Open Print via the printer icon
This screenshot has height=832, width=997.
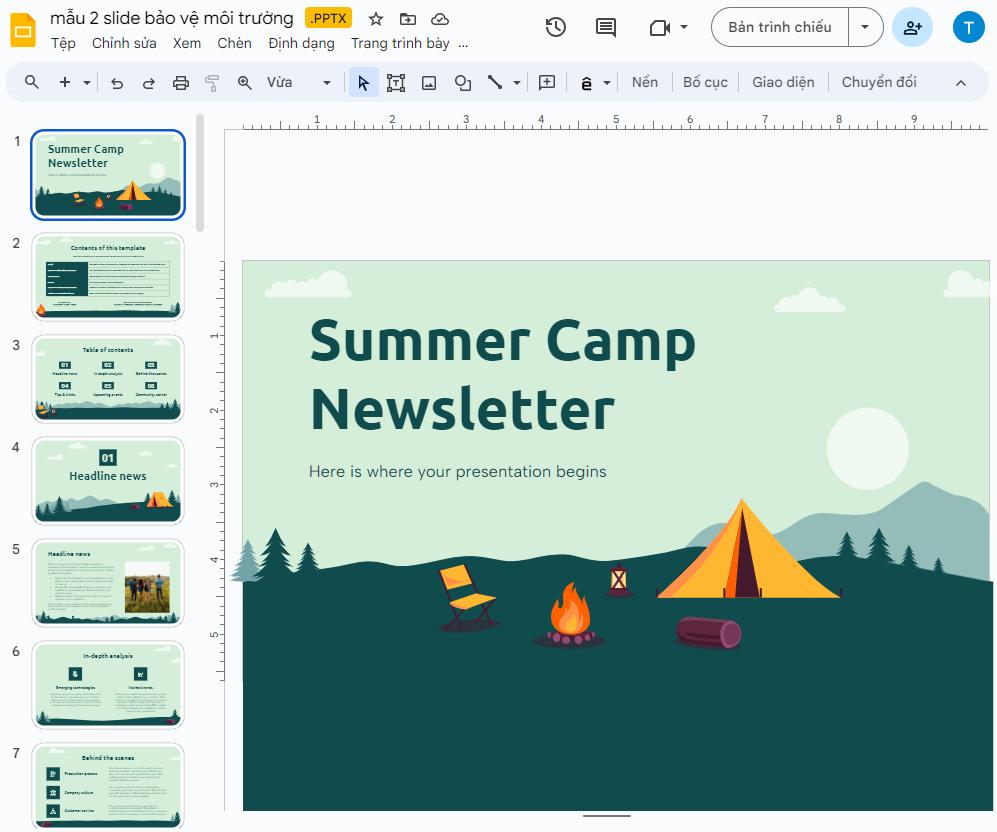(180, 82)
